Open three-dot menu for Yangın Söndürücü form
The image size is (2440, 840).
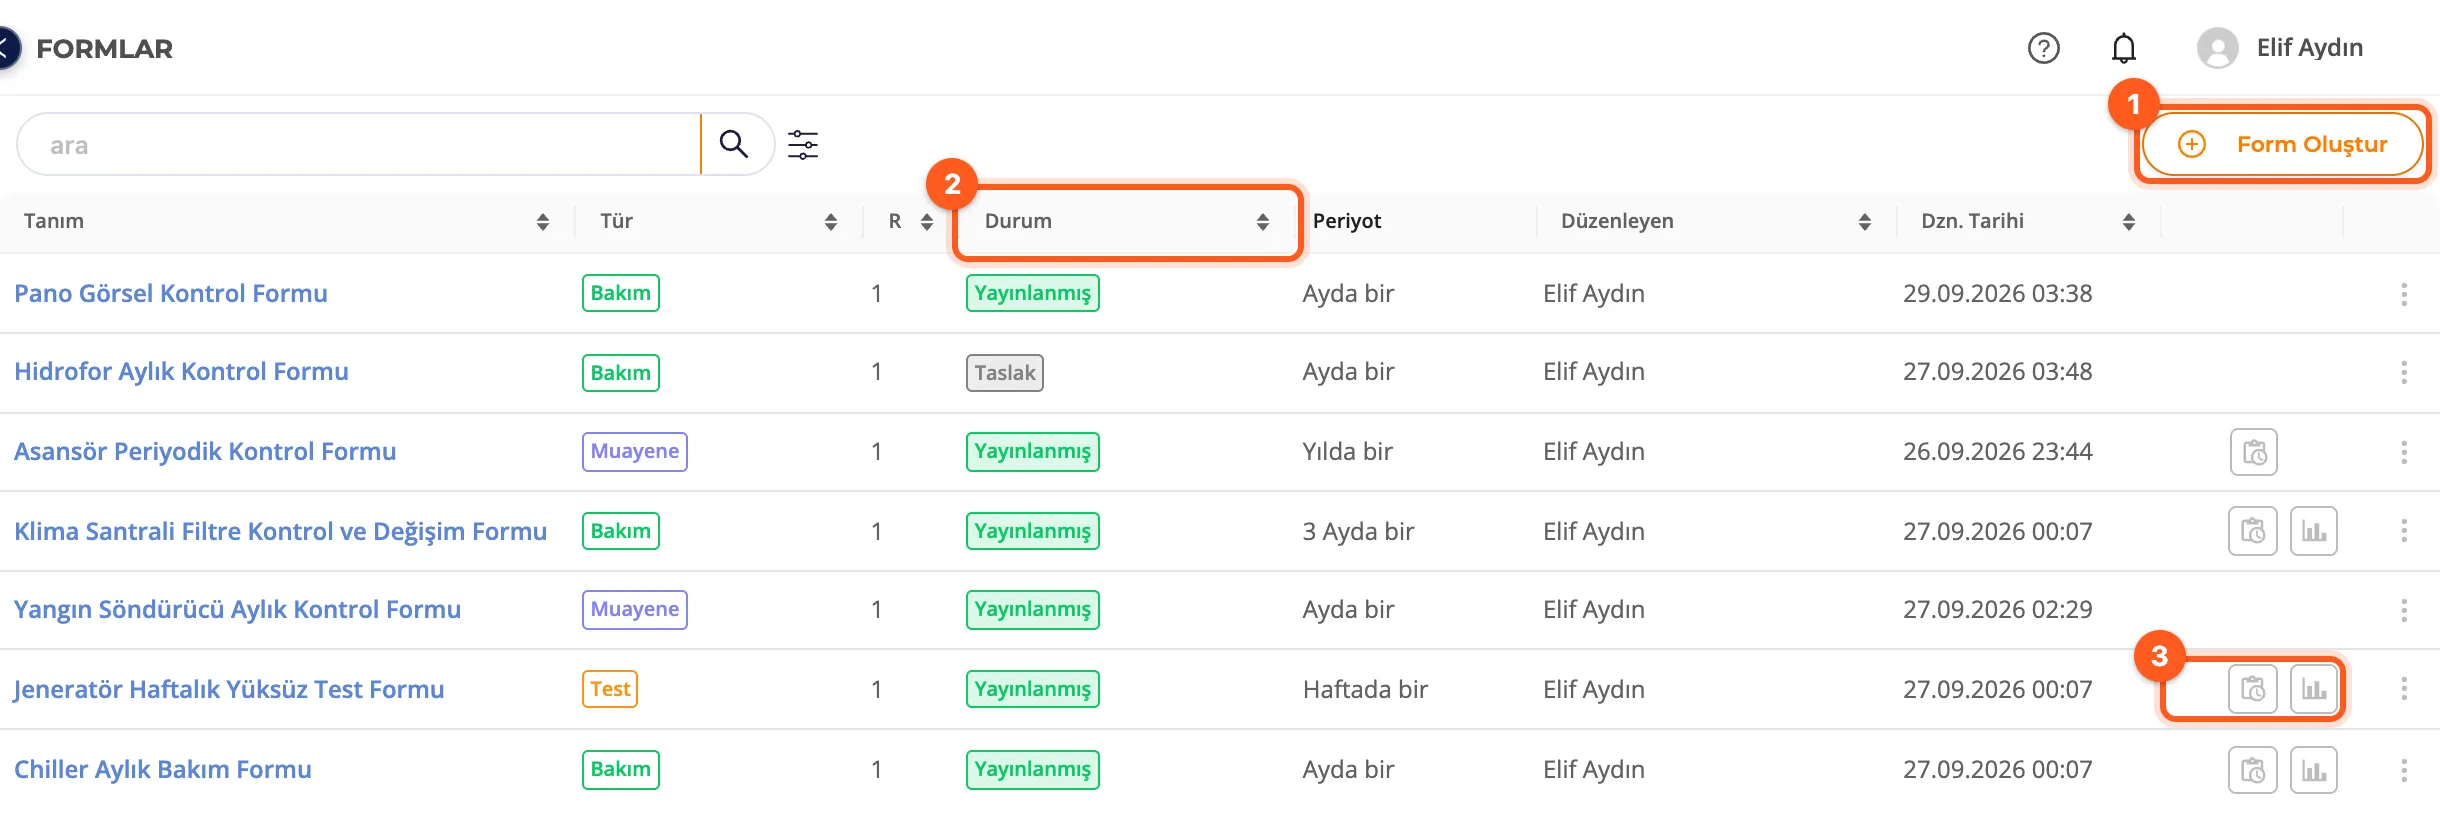(2404, 610)
